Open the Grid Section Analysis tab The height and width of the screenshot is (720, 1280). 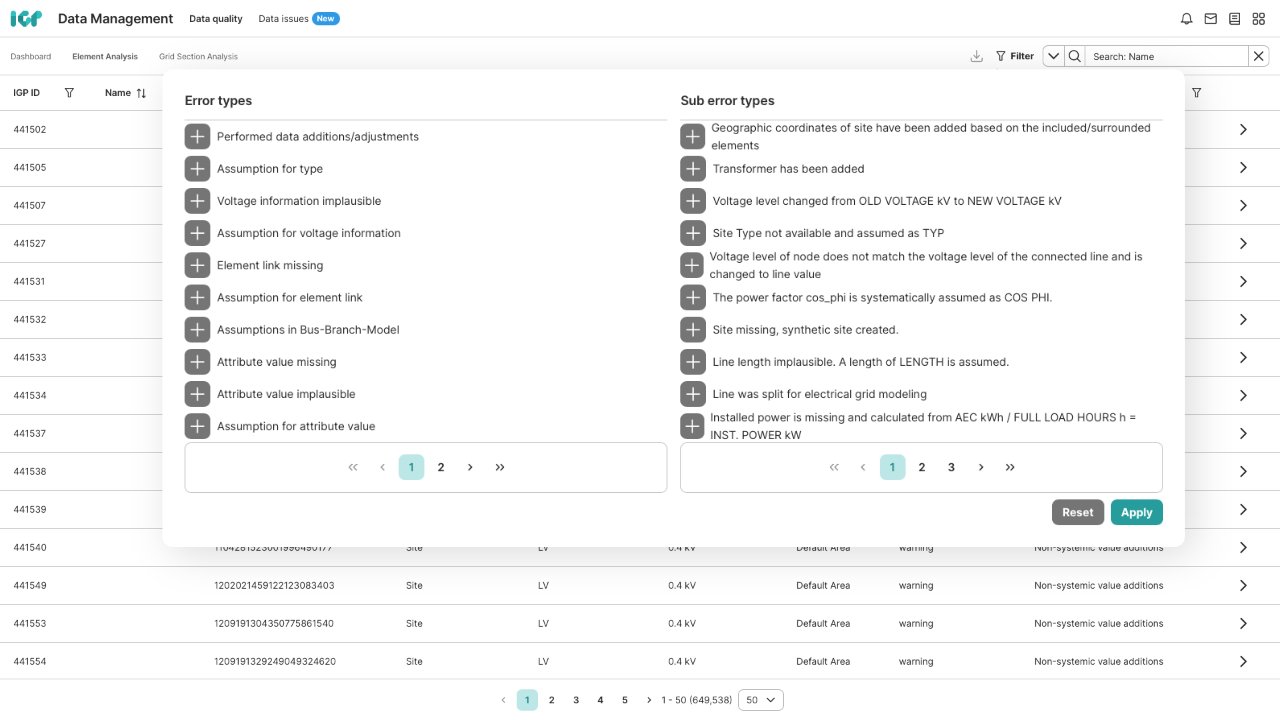(x=198, y=57)
